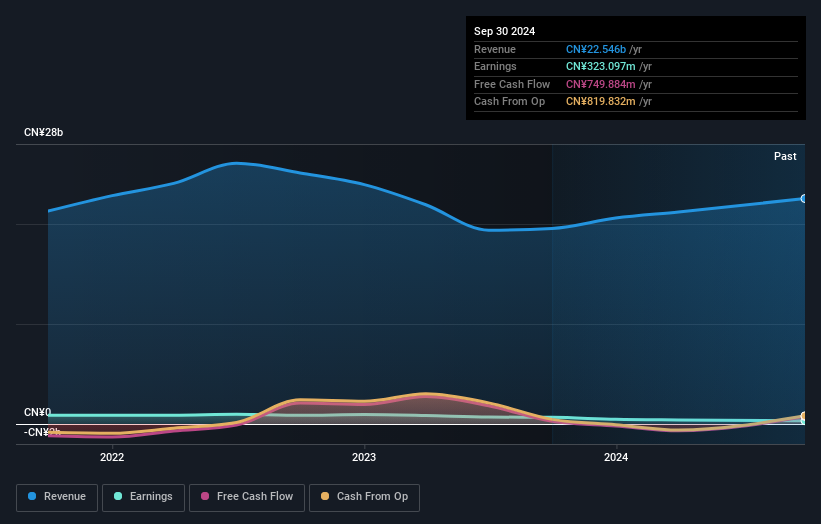Click the CN¥749.884m free cash flow value
Image resolution: width=821 pixels, height=524 pixels.
pos(601,84)
